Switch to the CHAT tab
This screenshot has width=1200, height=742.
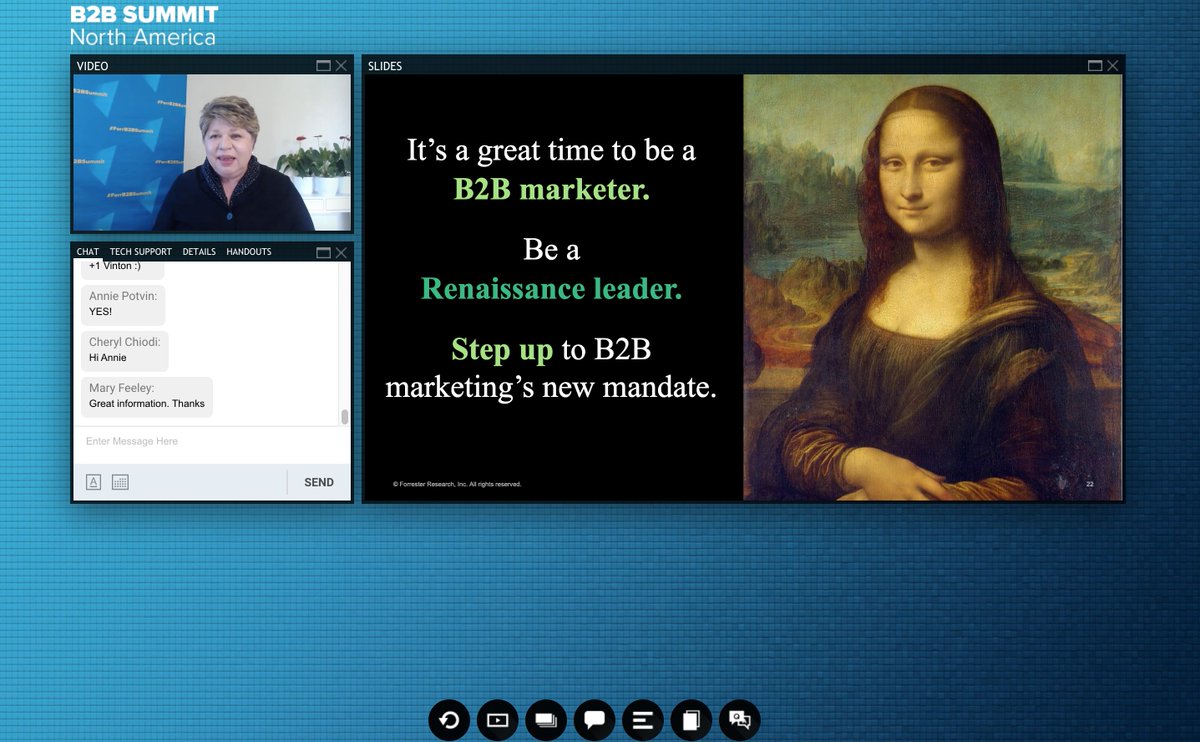[88, 252]
